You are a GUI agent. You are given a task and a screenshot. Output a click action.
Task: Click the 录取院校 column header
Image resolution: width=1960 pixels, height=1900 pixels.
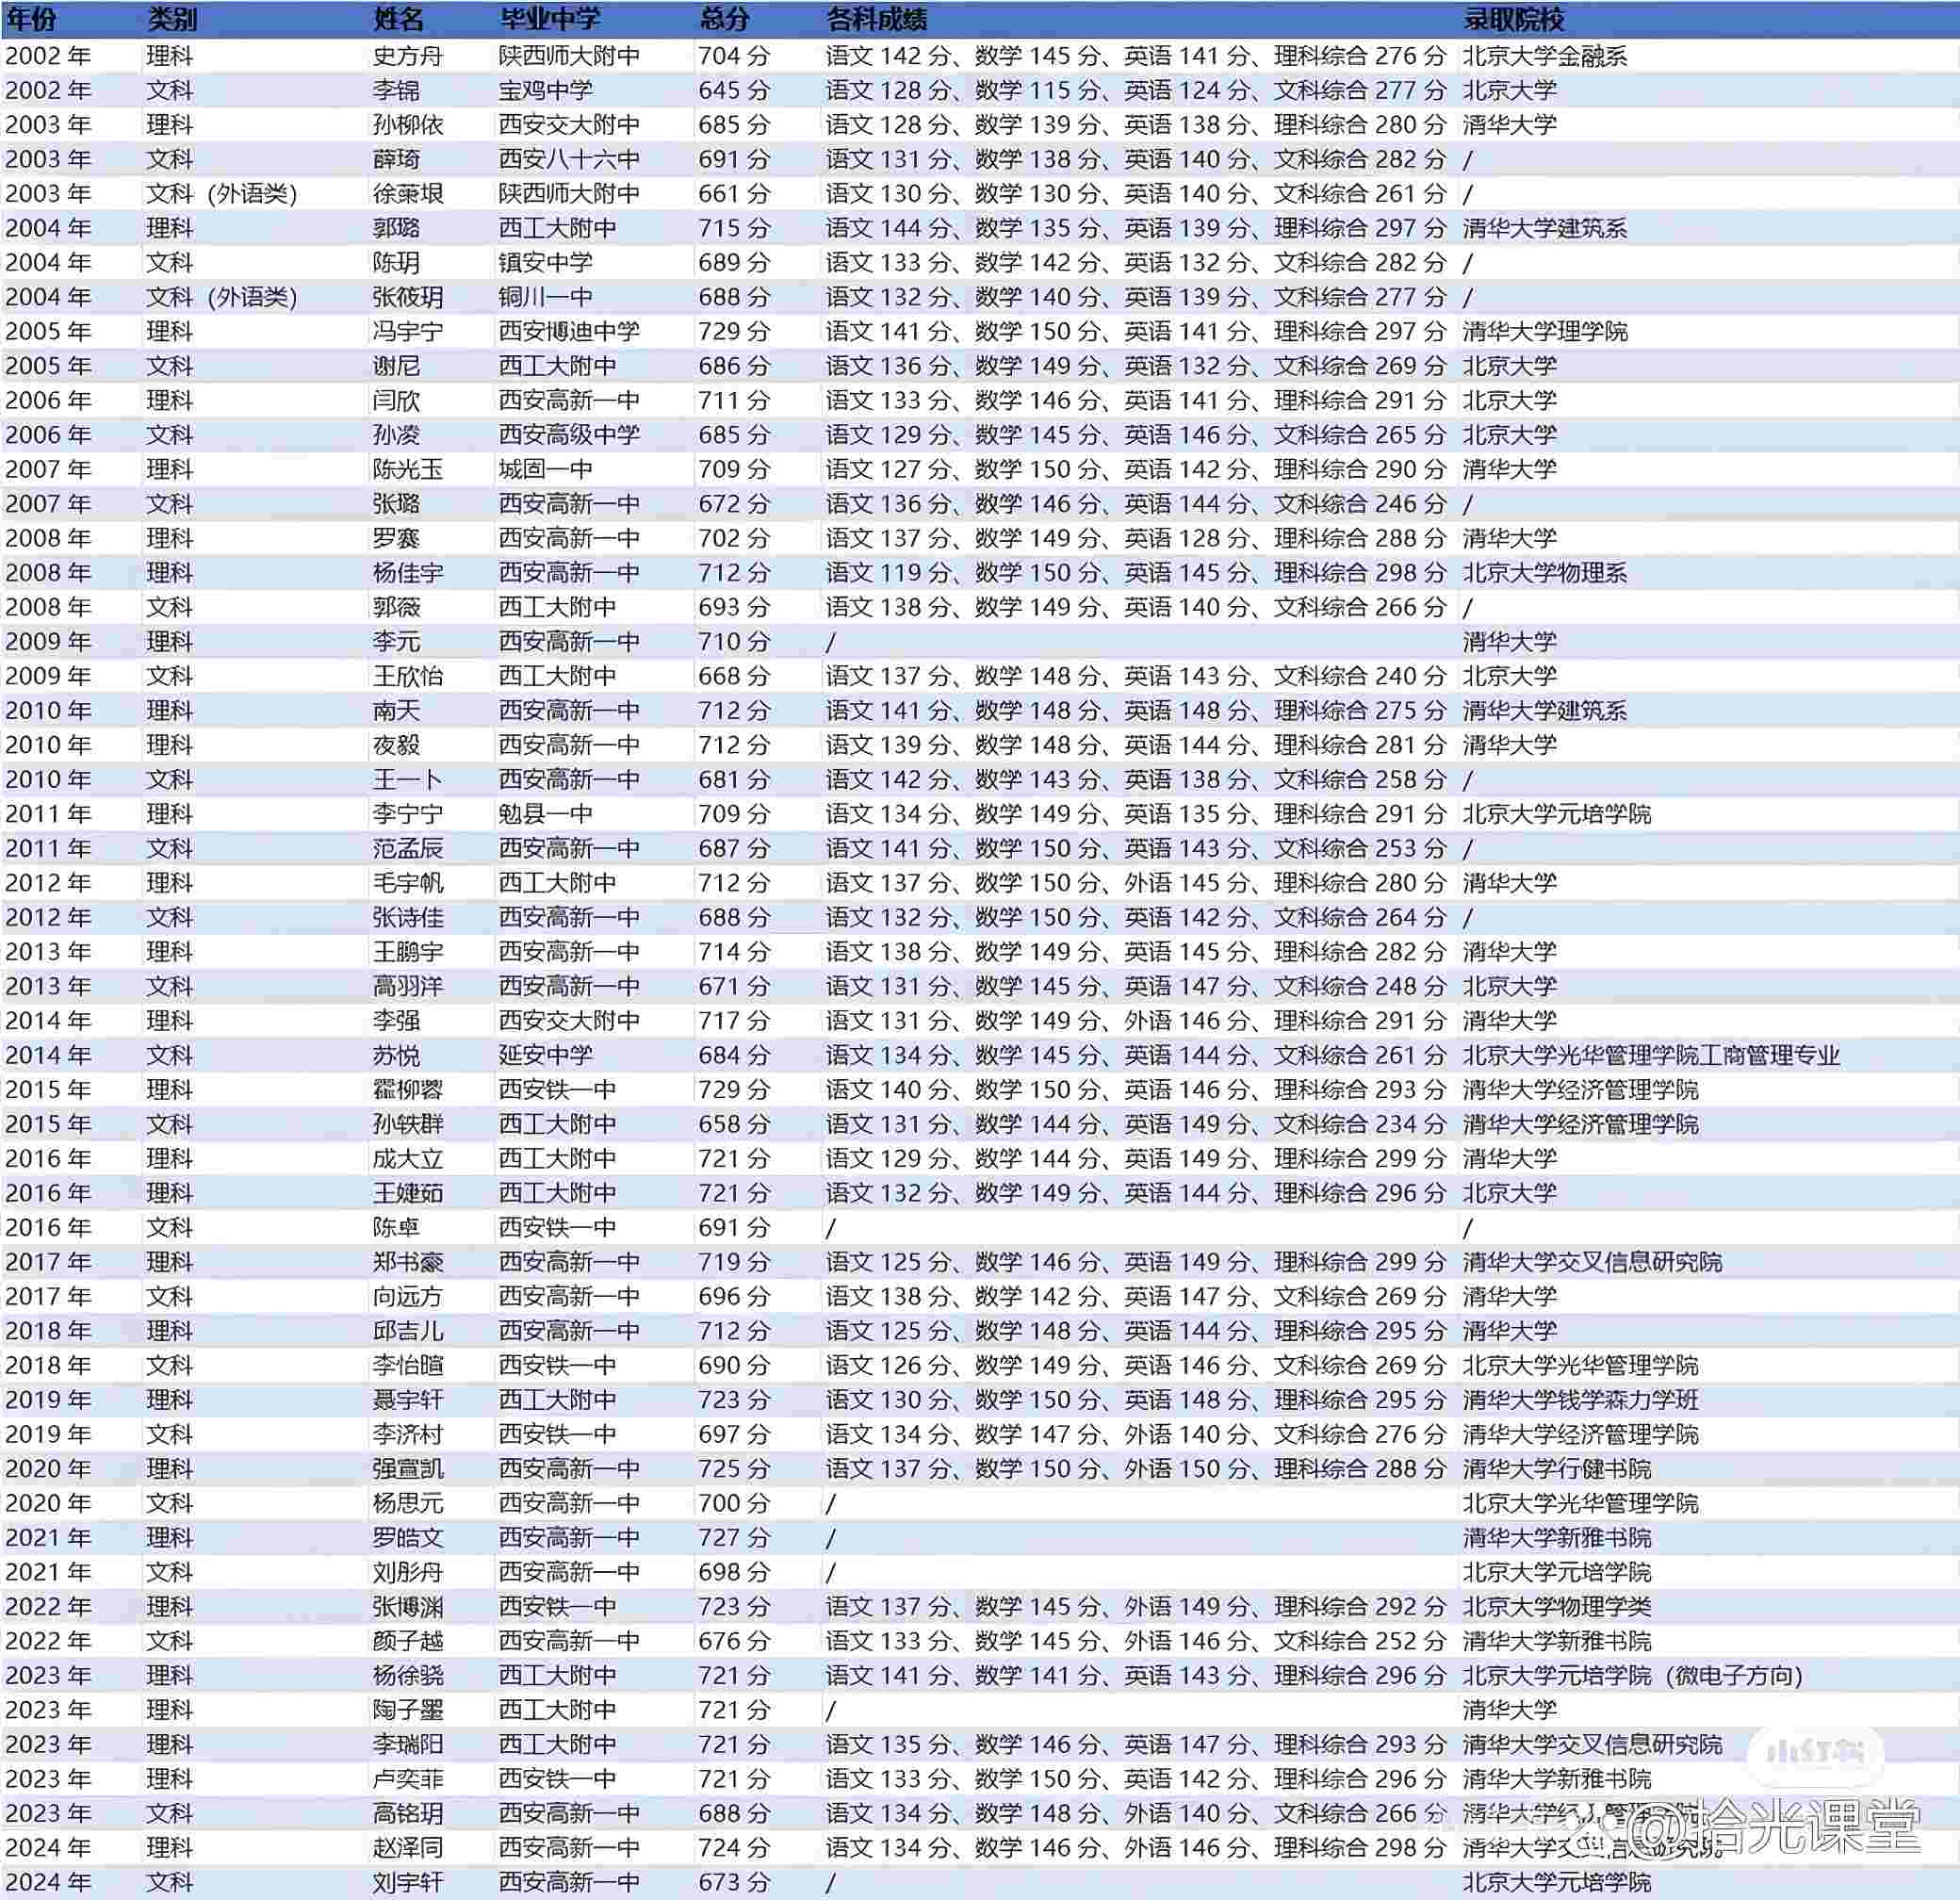[1514, 19]
